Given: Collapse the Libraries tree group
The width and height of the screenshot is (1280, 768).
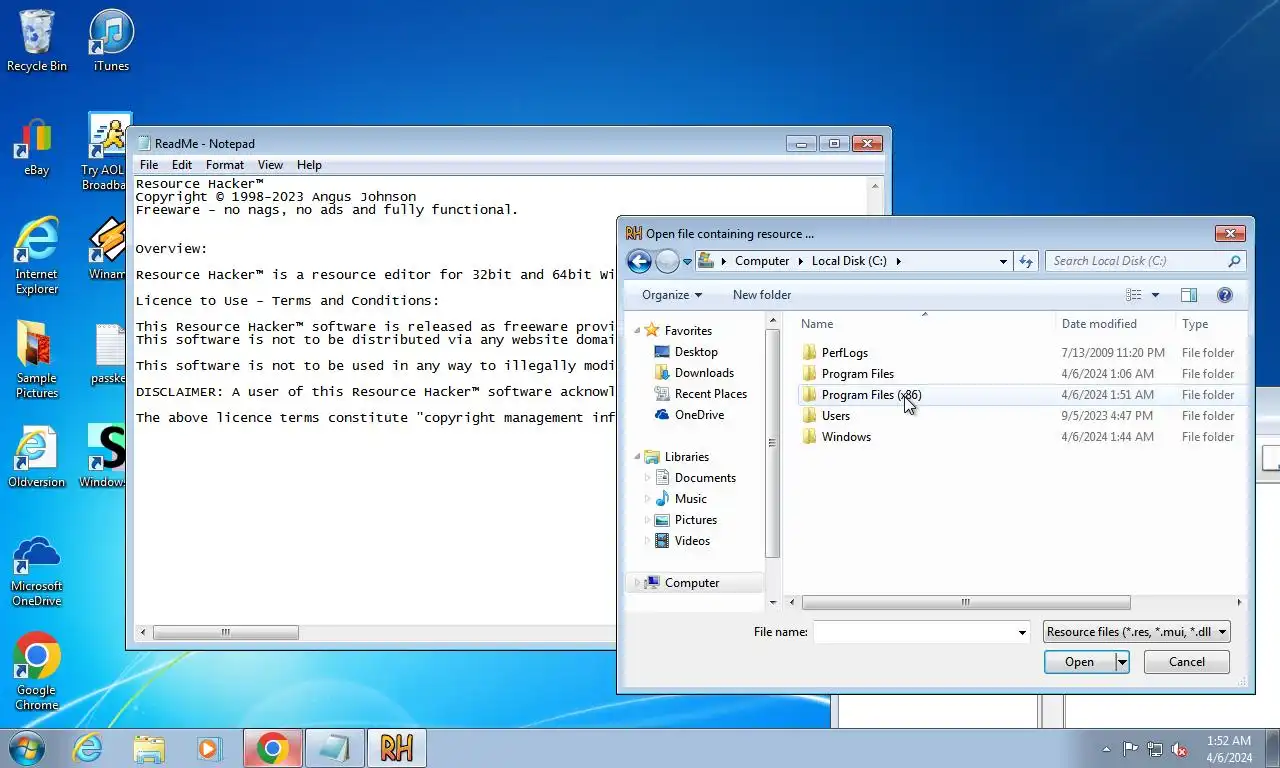Looking at the screenshot, I should pyautogui.click(x=638, y=456).
